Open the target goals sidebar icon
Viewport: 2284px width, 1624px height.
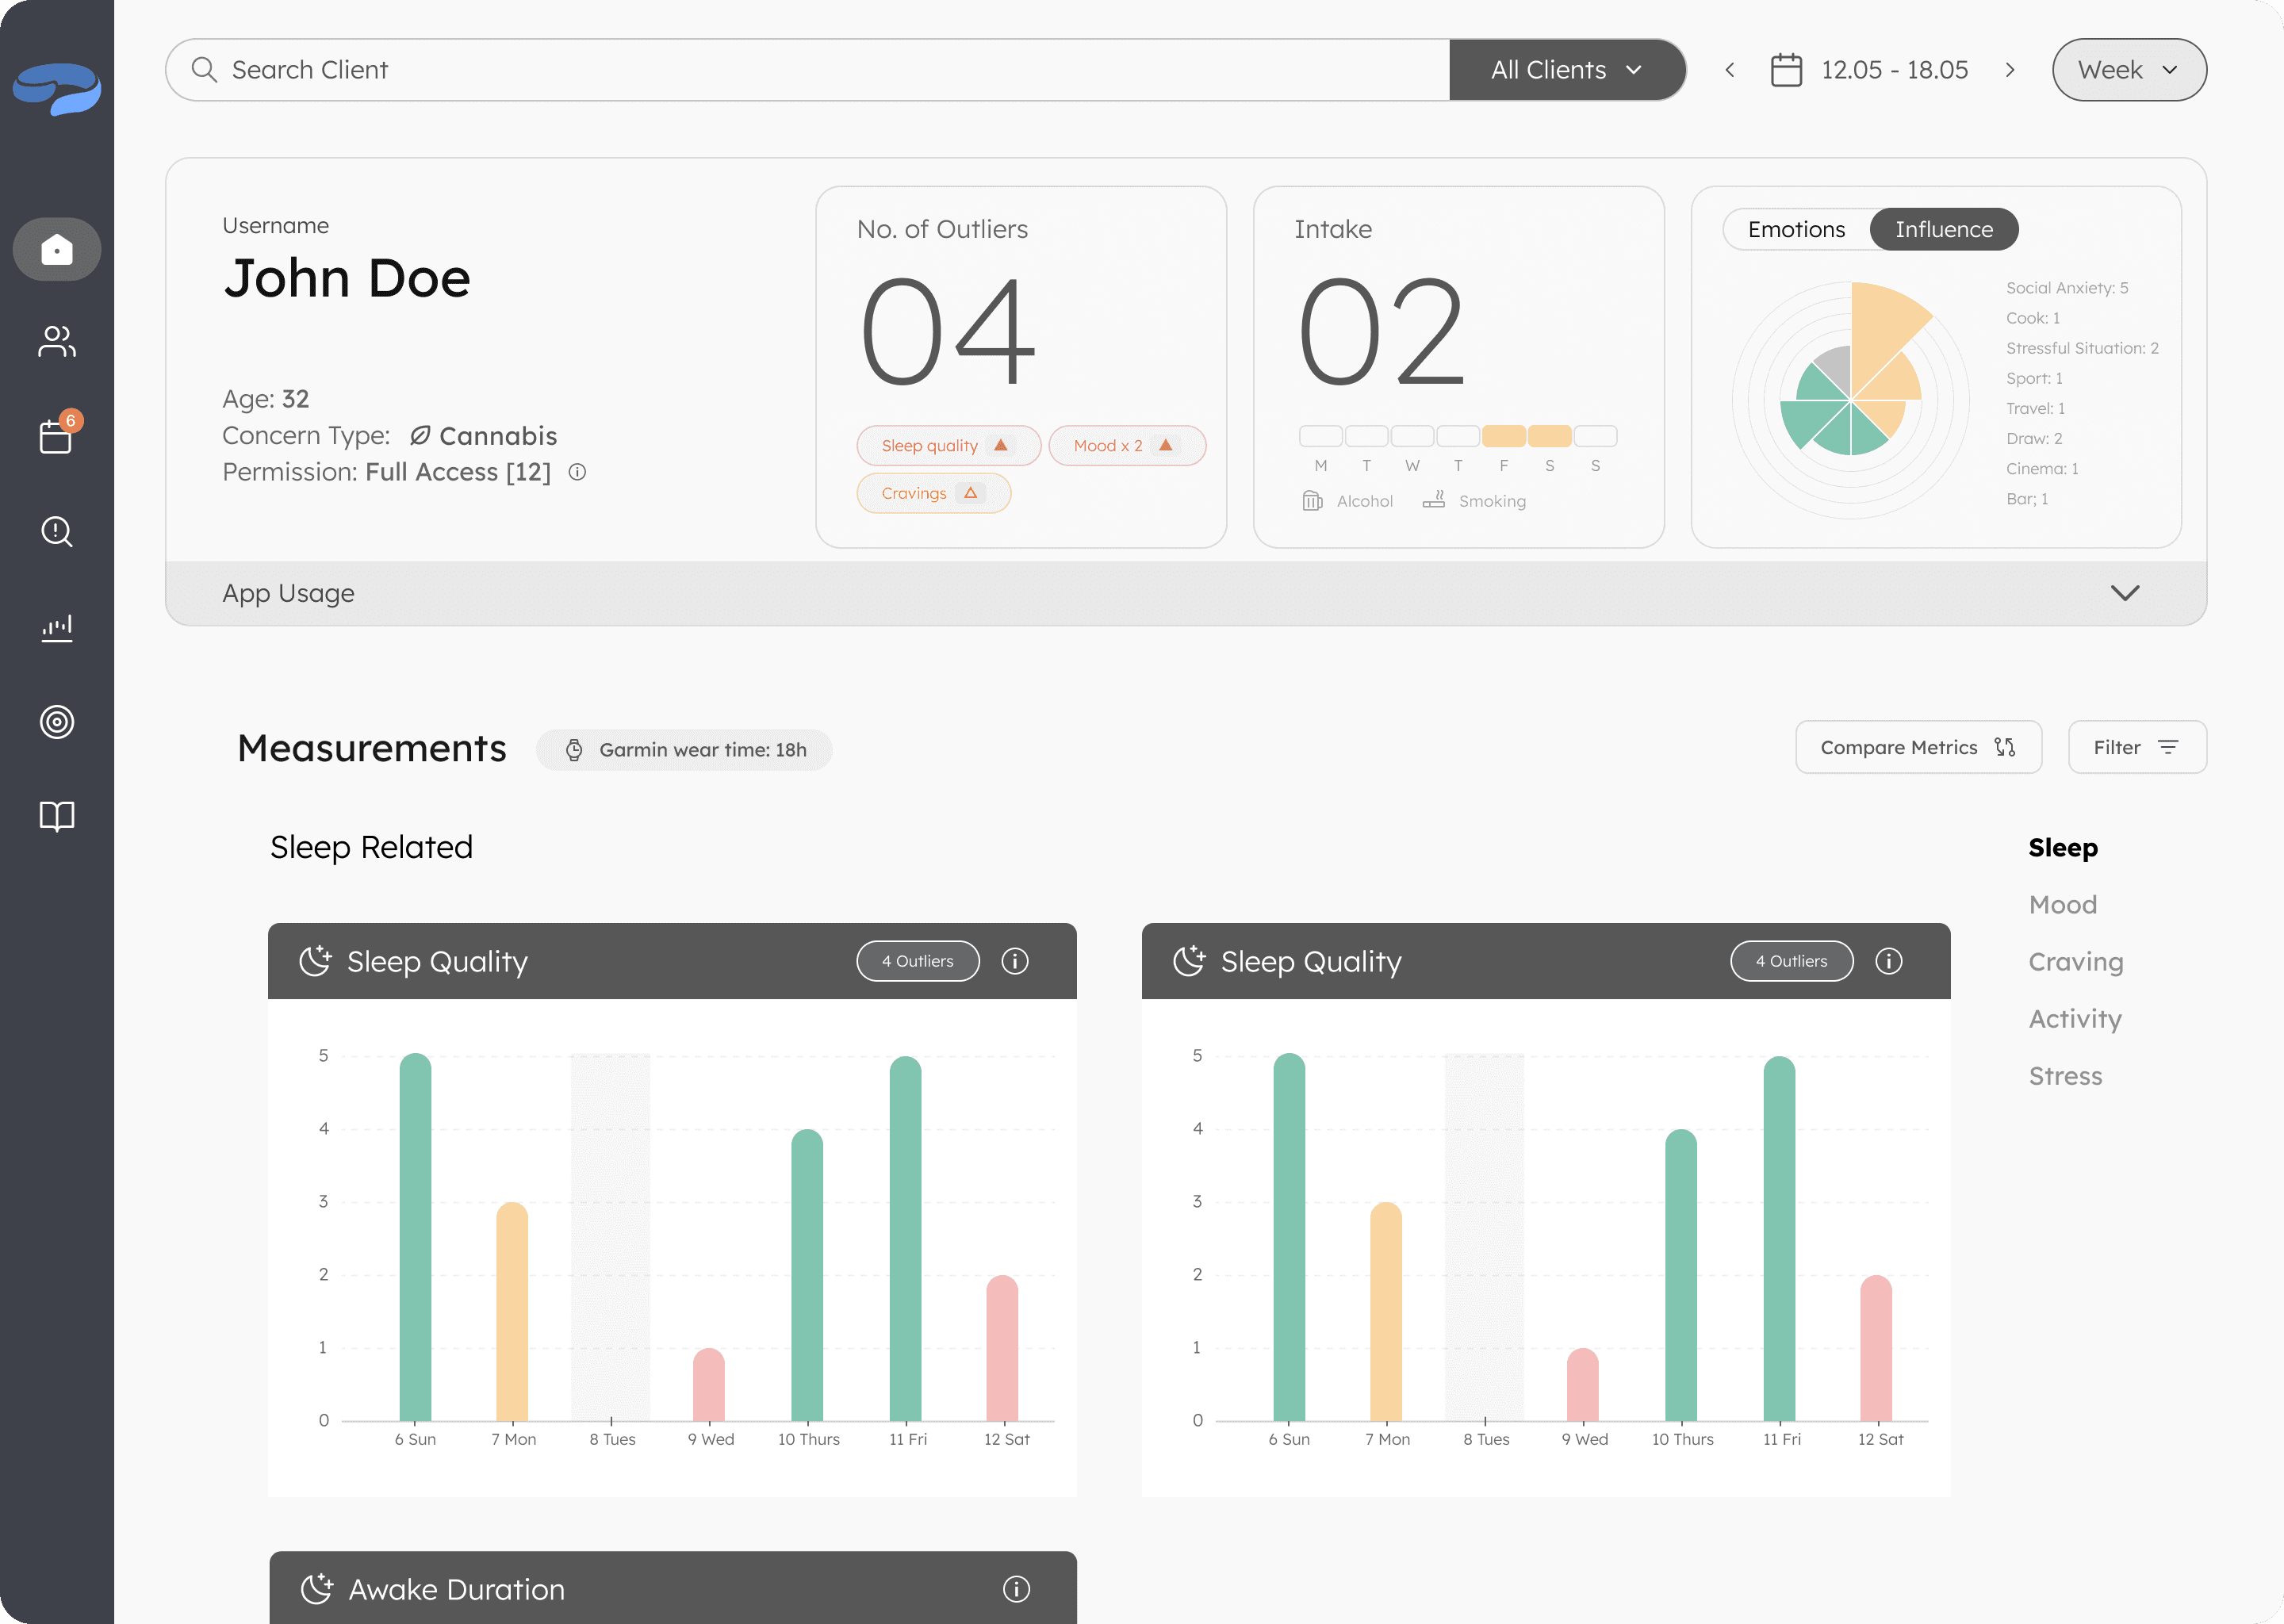point(57,722)
